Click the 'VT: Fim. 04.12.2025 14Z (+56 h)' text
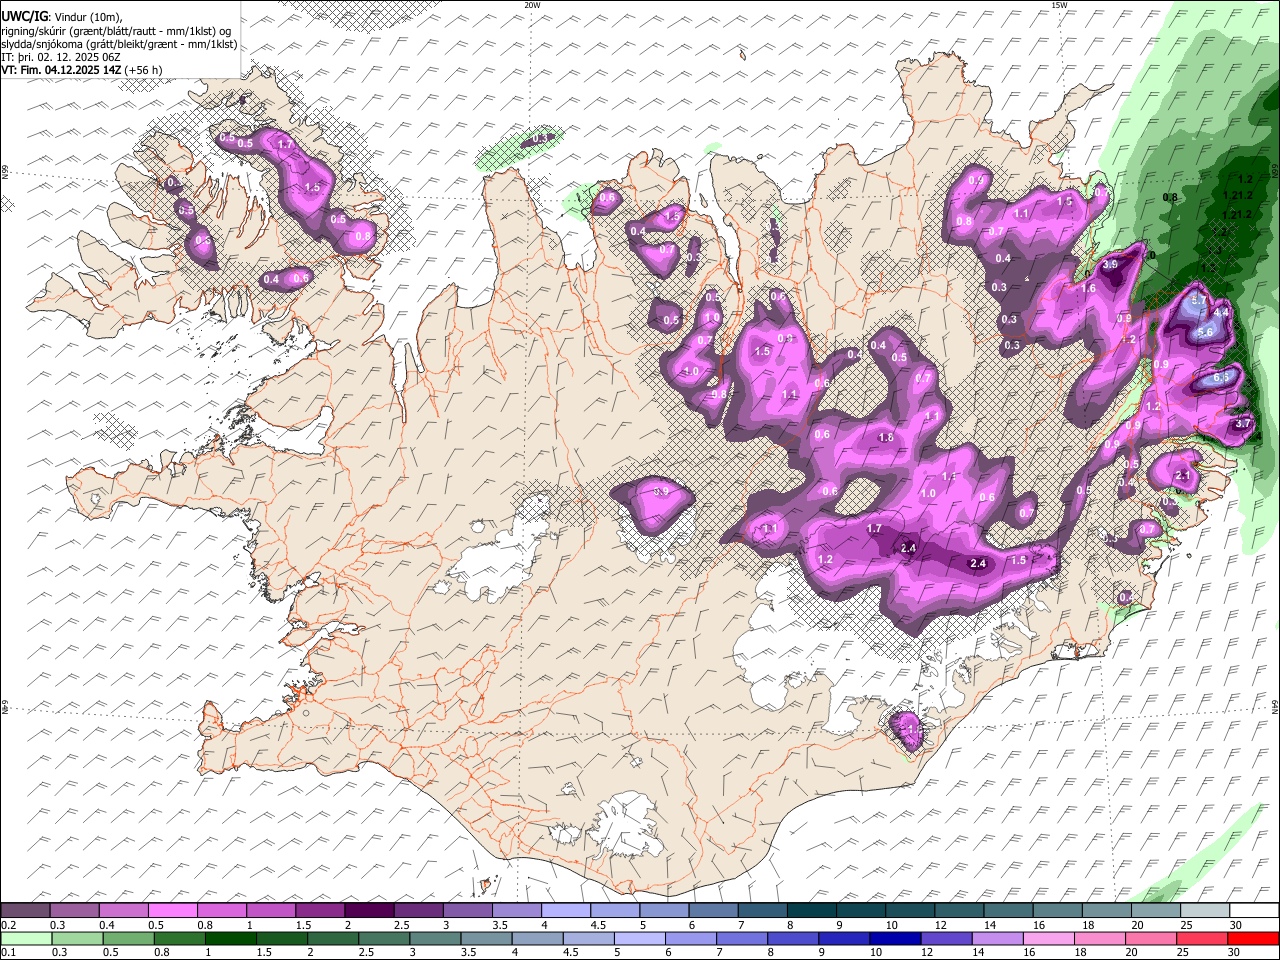 [x=82, y=70]
